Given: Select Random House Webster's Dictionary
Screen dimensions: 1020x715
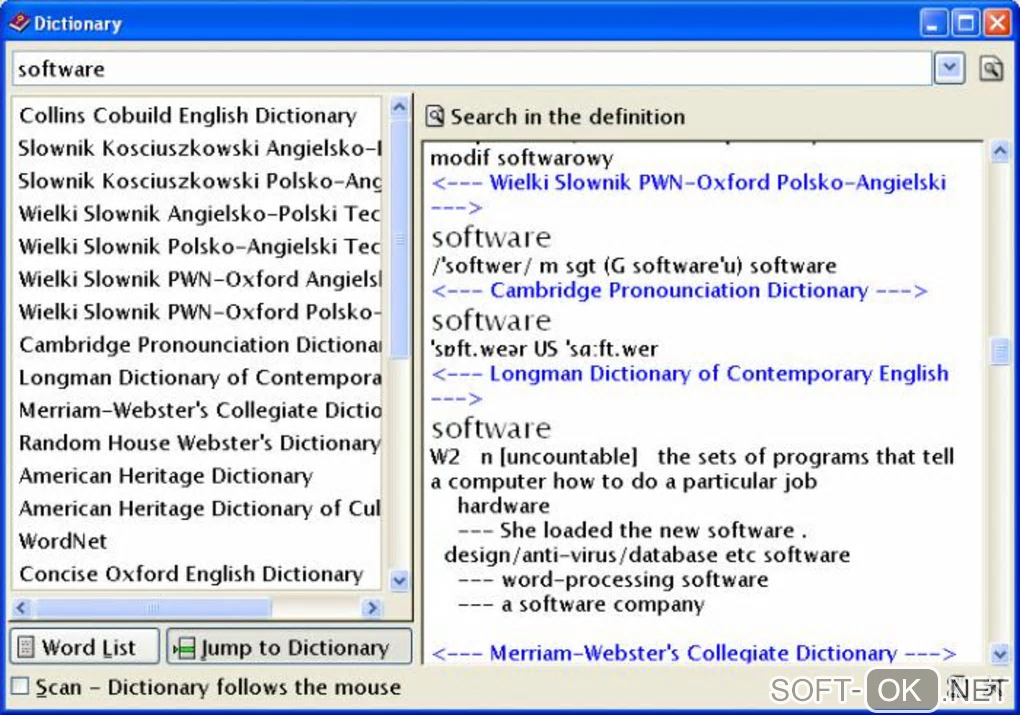Looking at the screenshot, I should pyautogui.click(x=196, y=442).
